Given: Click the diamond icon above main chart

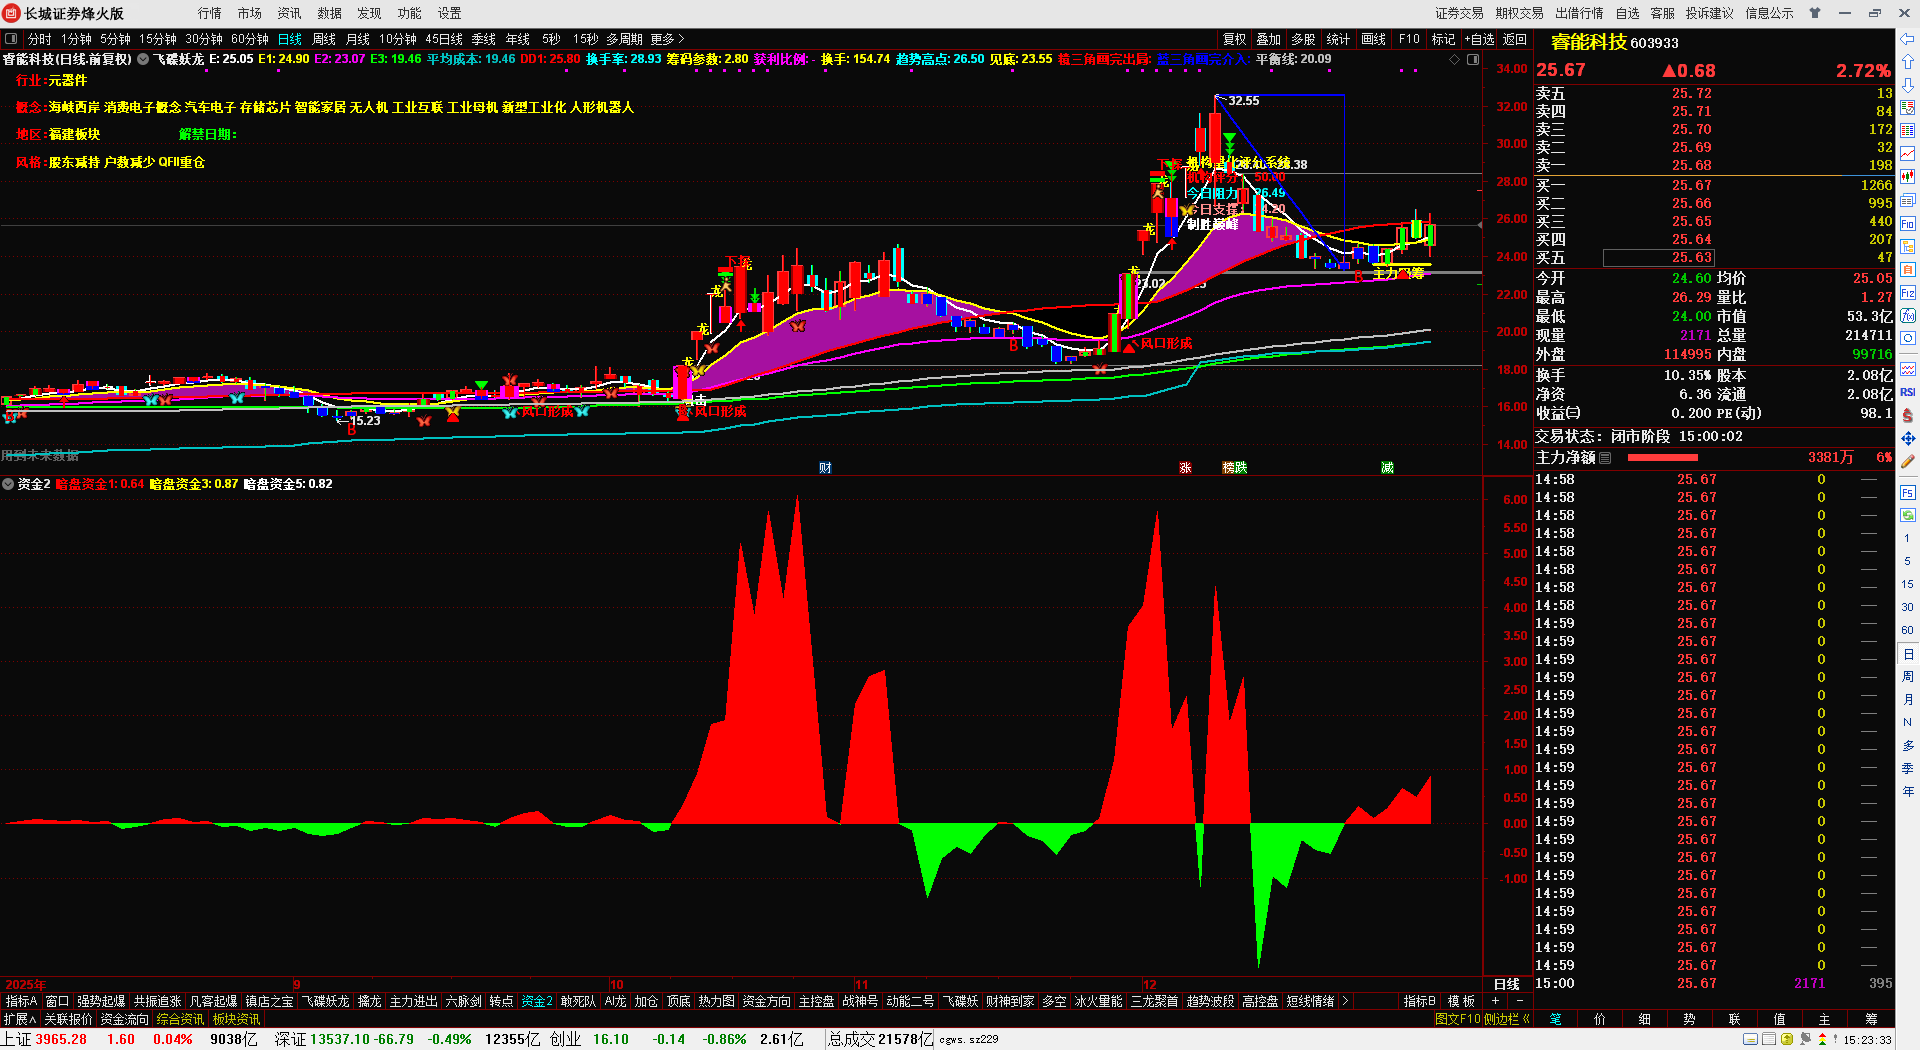Looking at the screenshot, I should click(x=1455, y=59).
